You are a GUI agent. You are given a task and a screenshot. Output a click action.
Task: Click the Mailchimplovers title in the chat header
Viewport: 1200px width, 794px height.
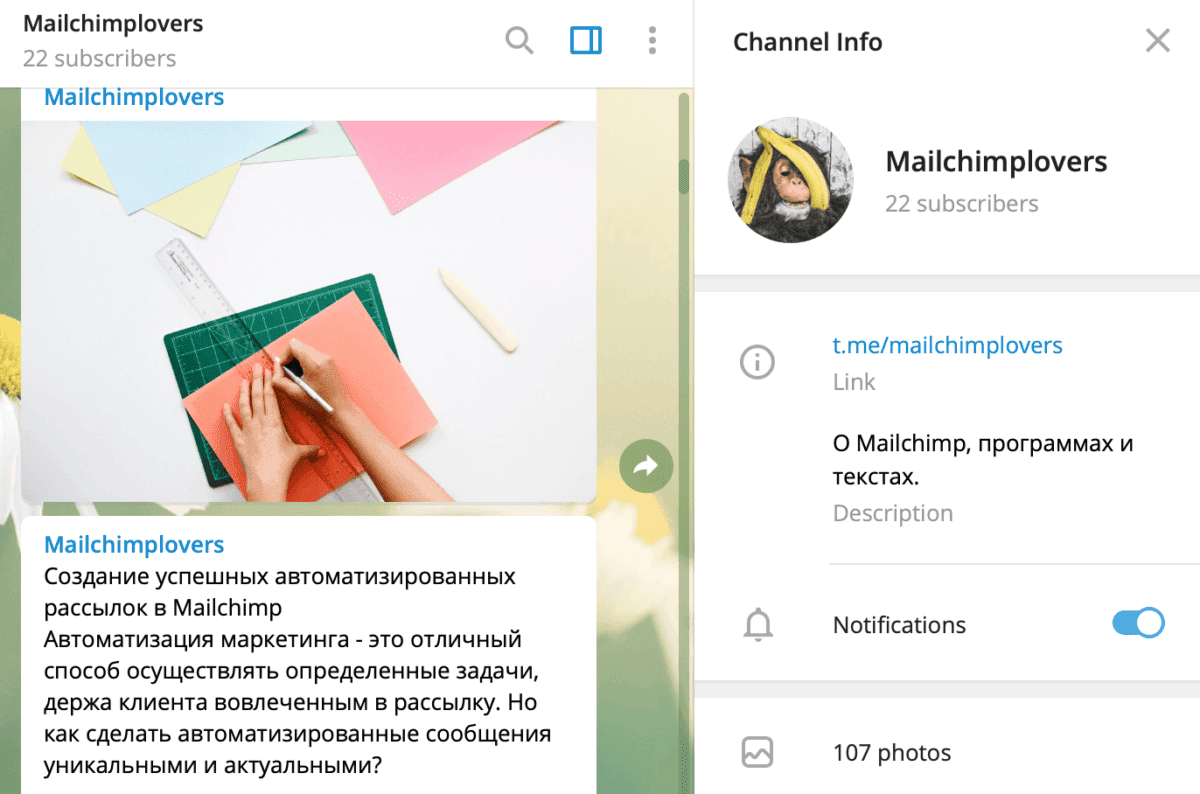coord(112,23)
